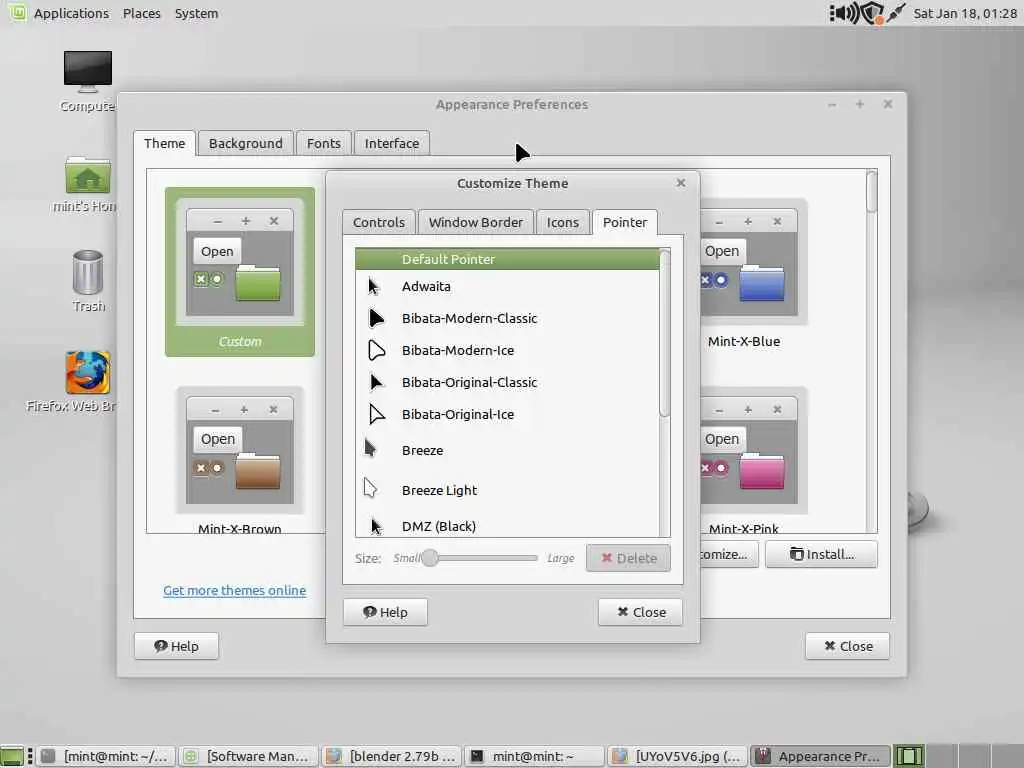
Task: Click Close in Customize Theme dialog
Action: tap(641, 612)
